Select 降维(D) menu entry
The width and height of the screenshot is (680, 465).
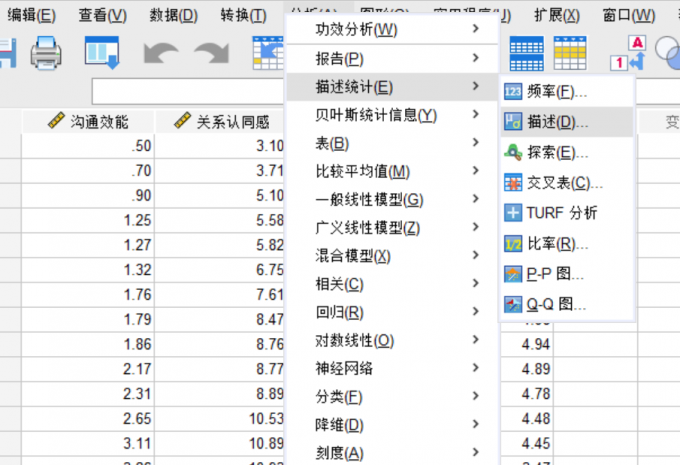[392, 425]
